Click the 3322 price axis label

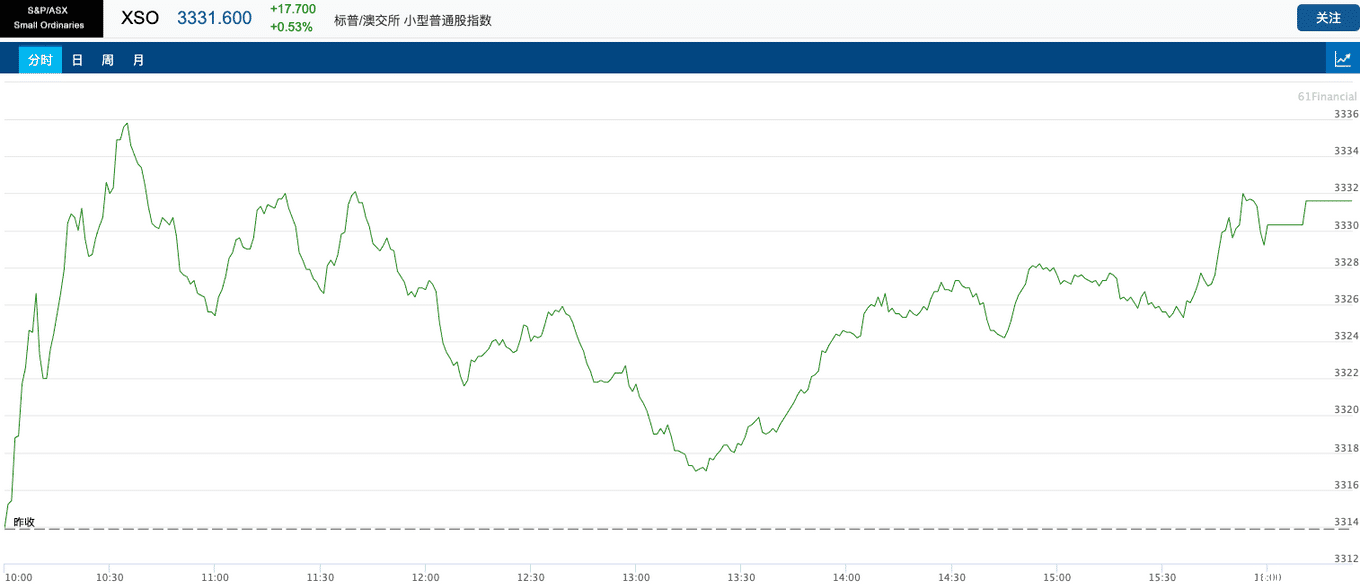coord(1346,373)
